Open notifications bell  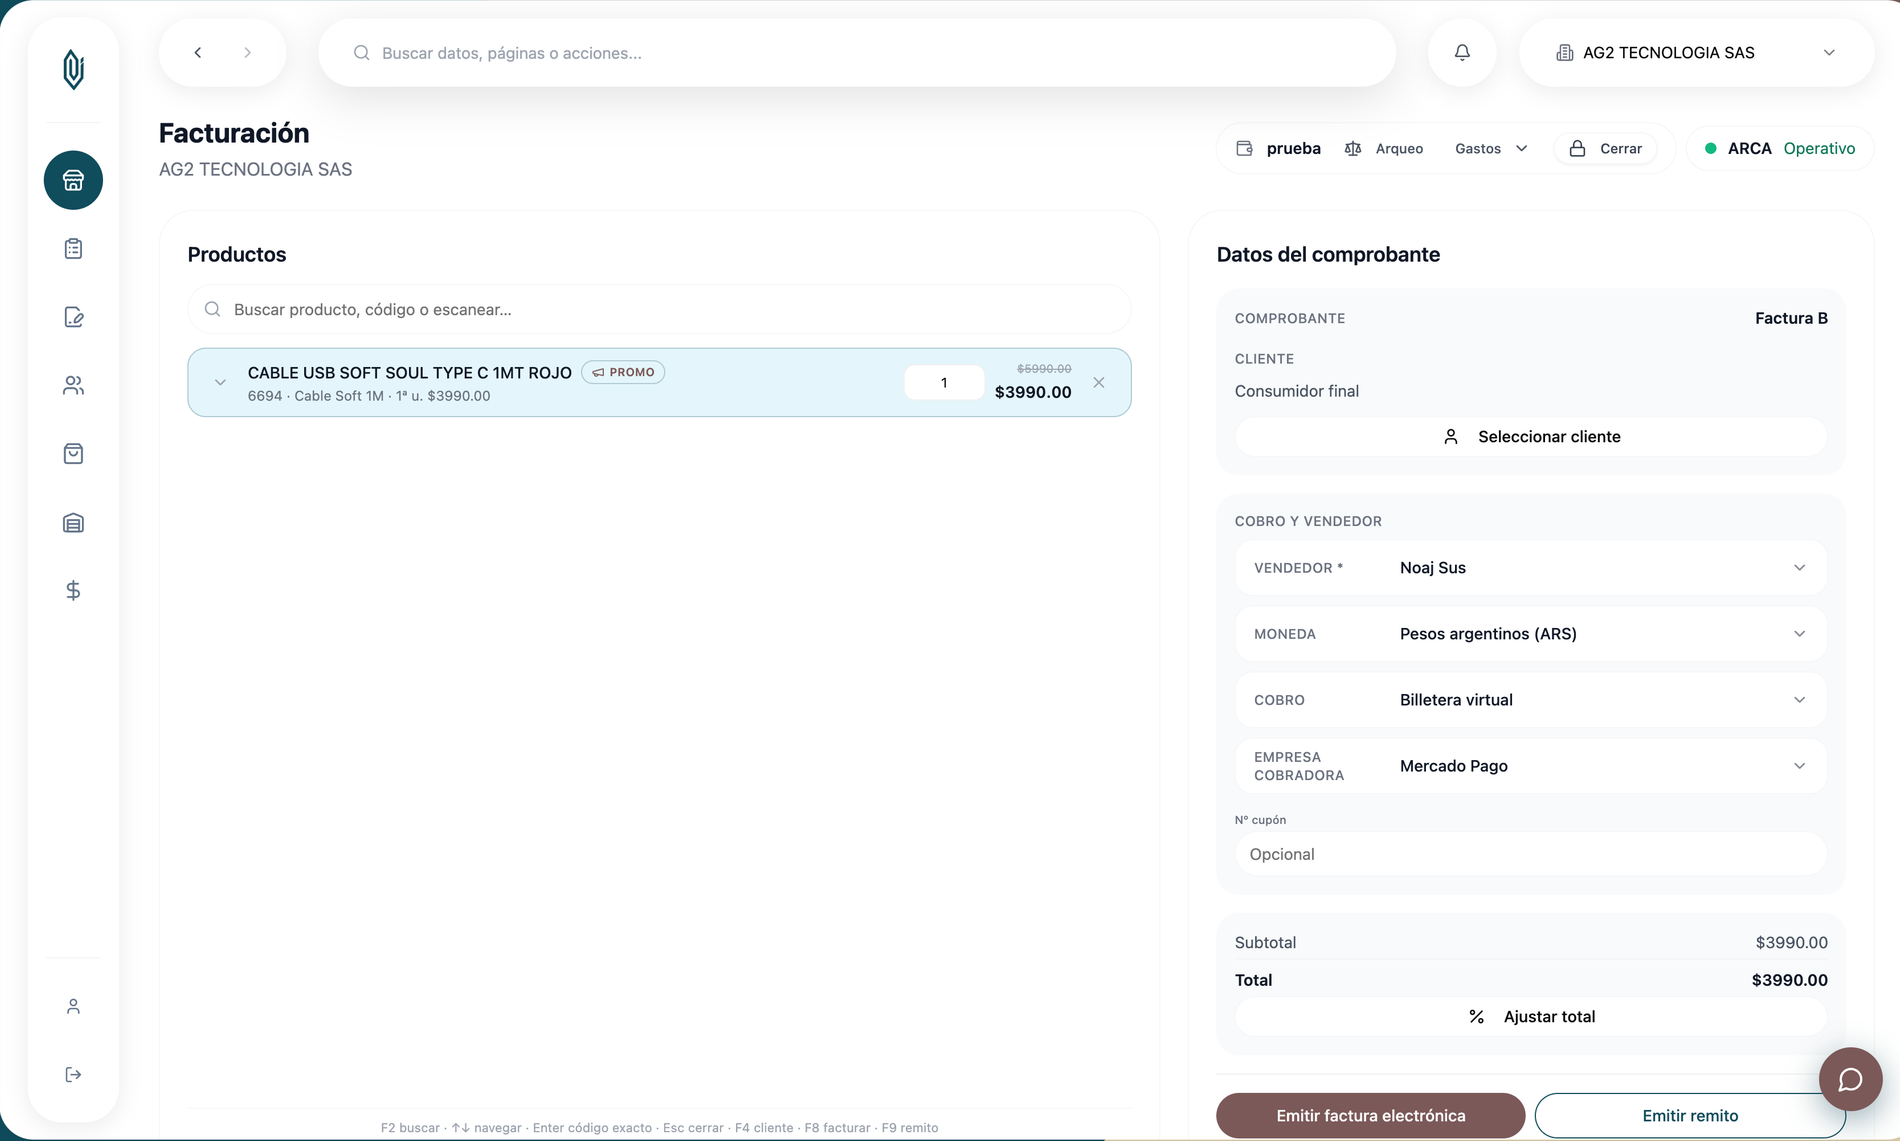pyautogui.click(x=1462, y=53)
